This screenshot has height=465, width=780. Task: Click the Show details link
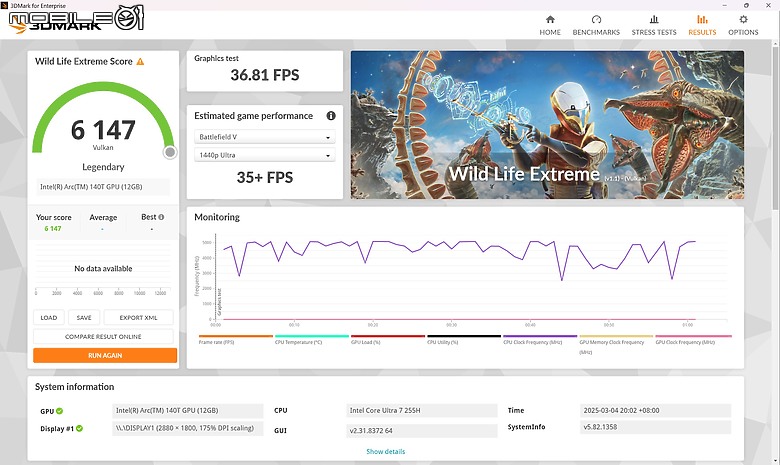(x=386, y=452)
